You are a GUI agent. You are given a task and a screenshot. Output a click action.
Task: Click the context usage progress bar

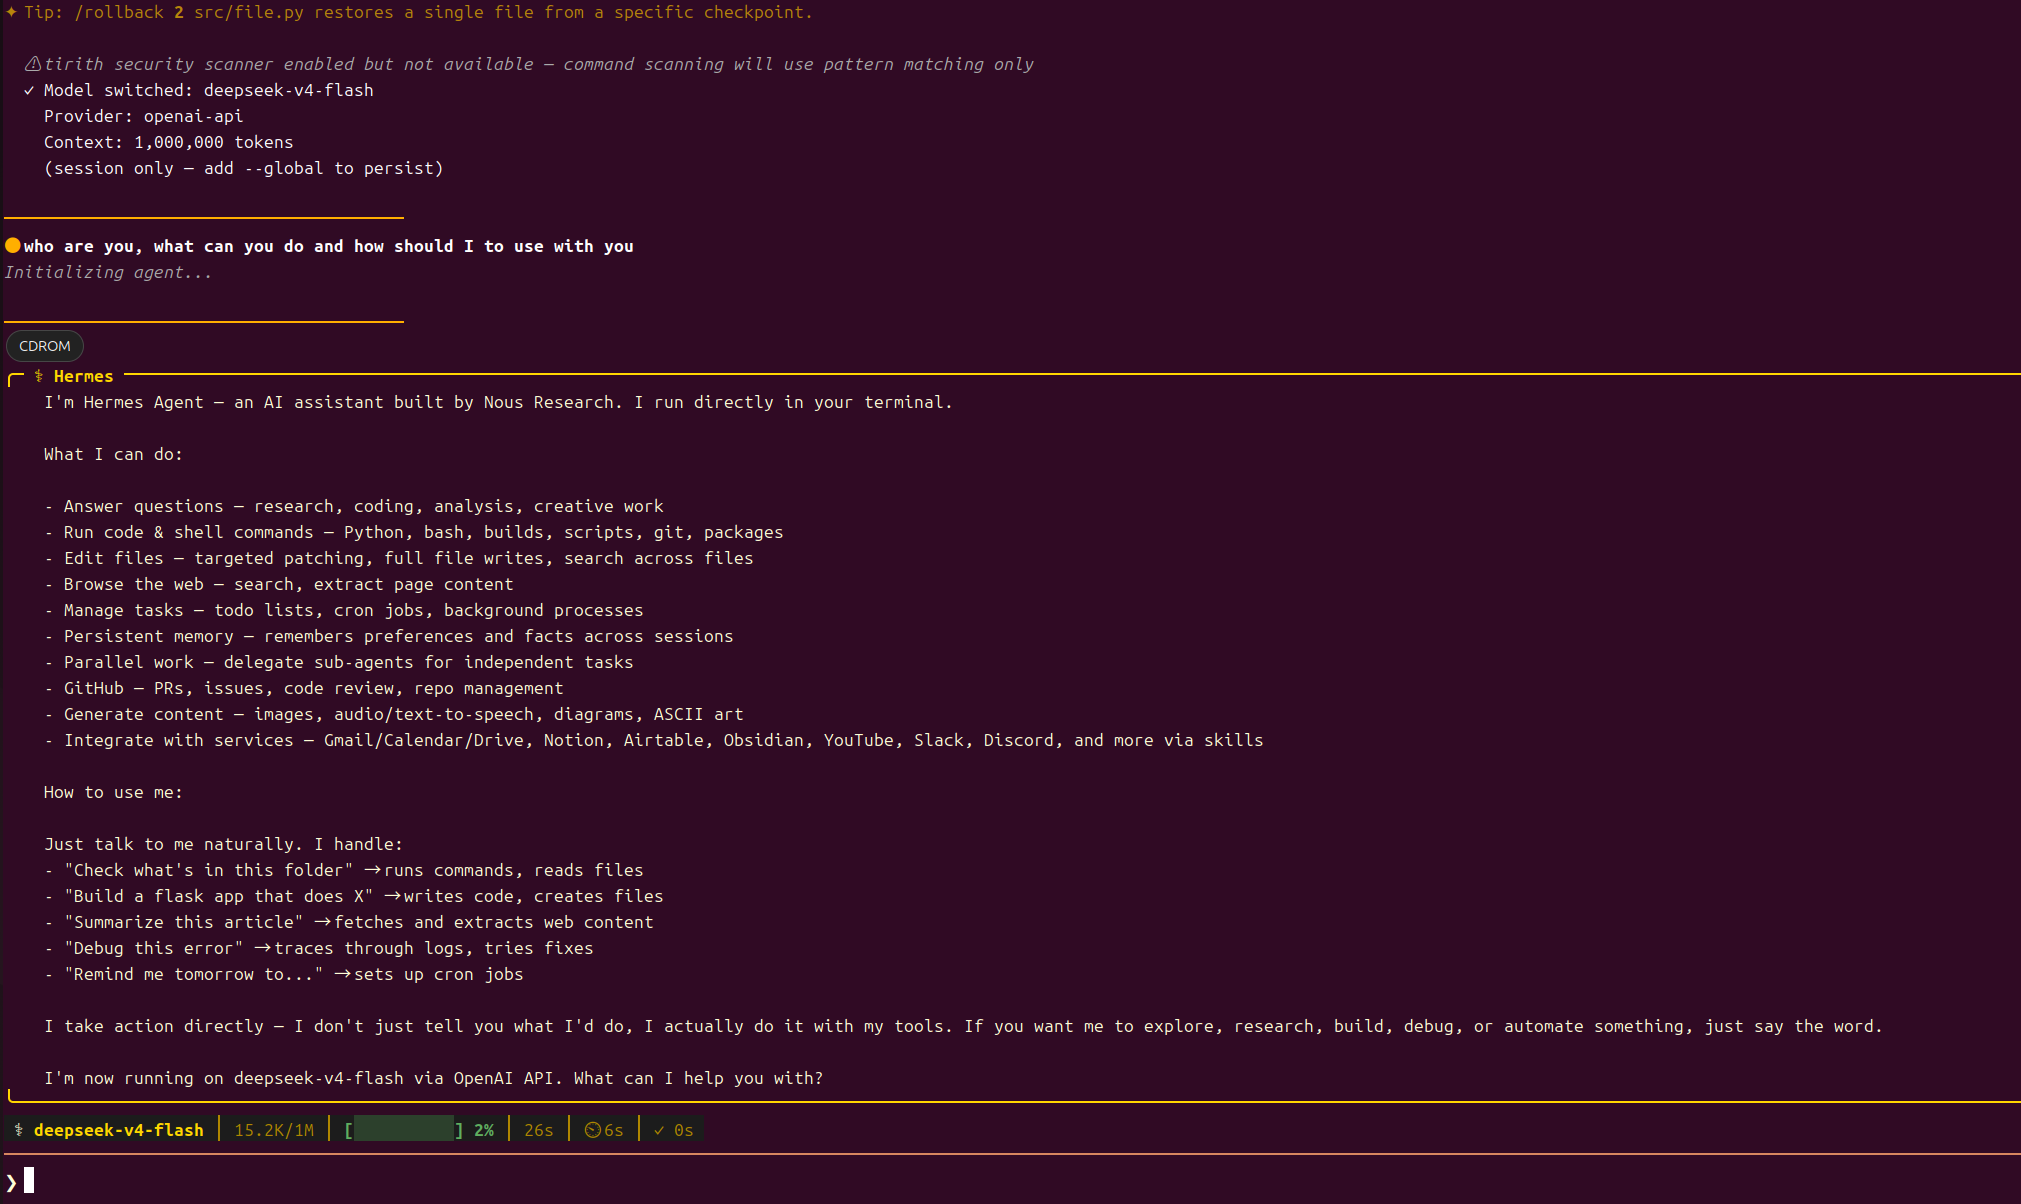[x=404, y=1130]
